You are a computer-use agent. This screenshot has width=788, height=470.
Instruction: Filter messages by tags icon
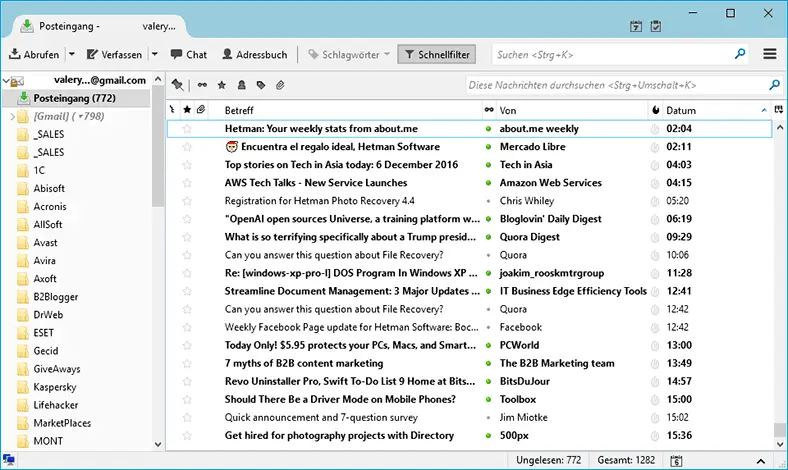261,85
